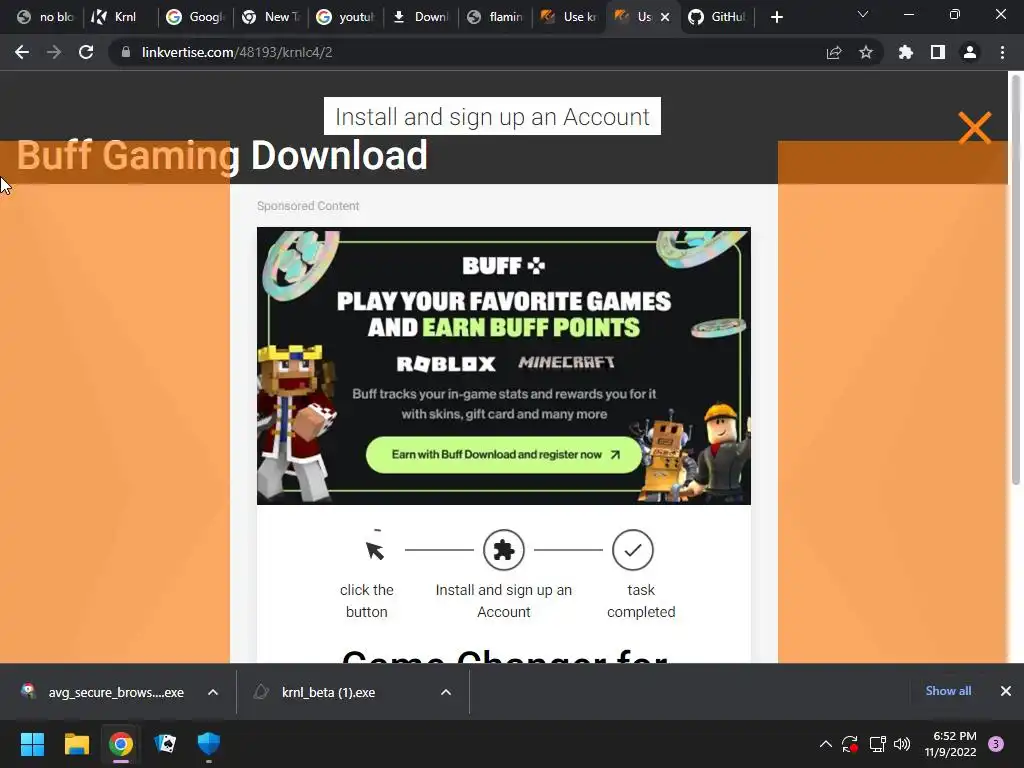This screenshot has height=768, width=1024.
Task: Expand avg_secure_brows download options arrow
Action: coord(213,692)
